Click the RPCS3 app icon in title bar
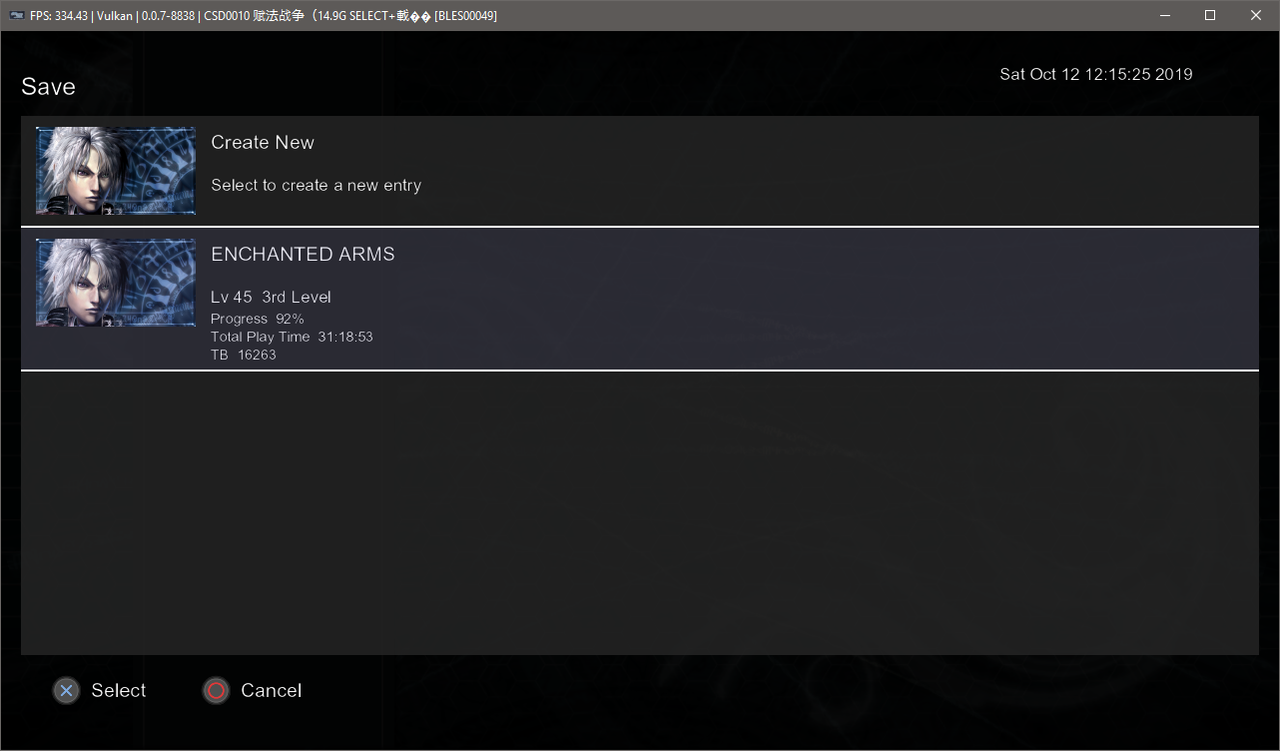Image resolution: width=1280 pixels, height=751 pixels. coord(16,15)
